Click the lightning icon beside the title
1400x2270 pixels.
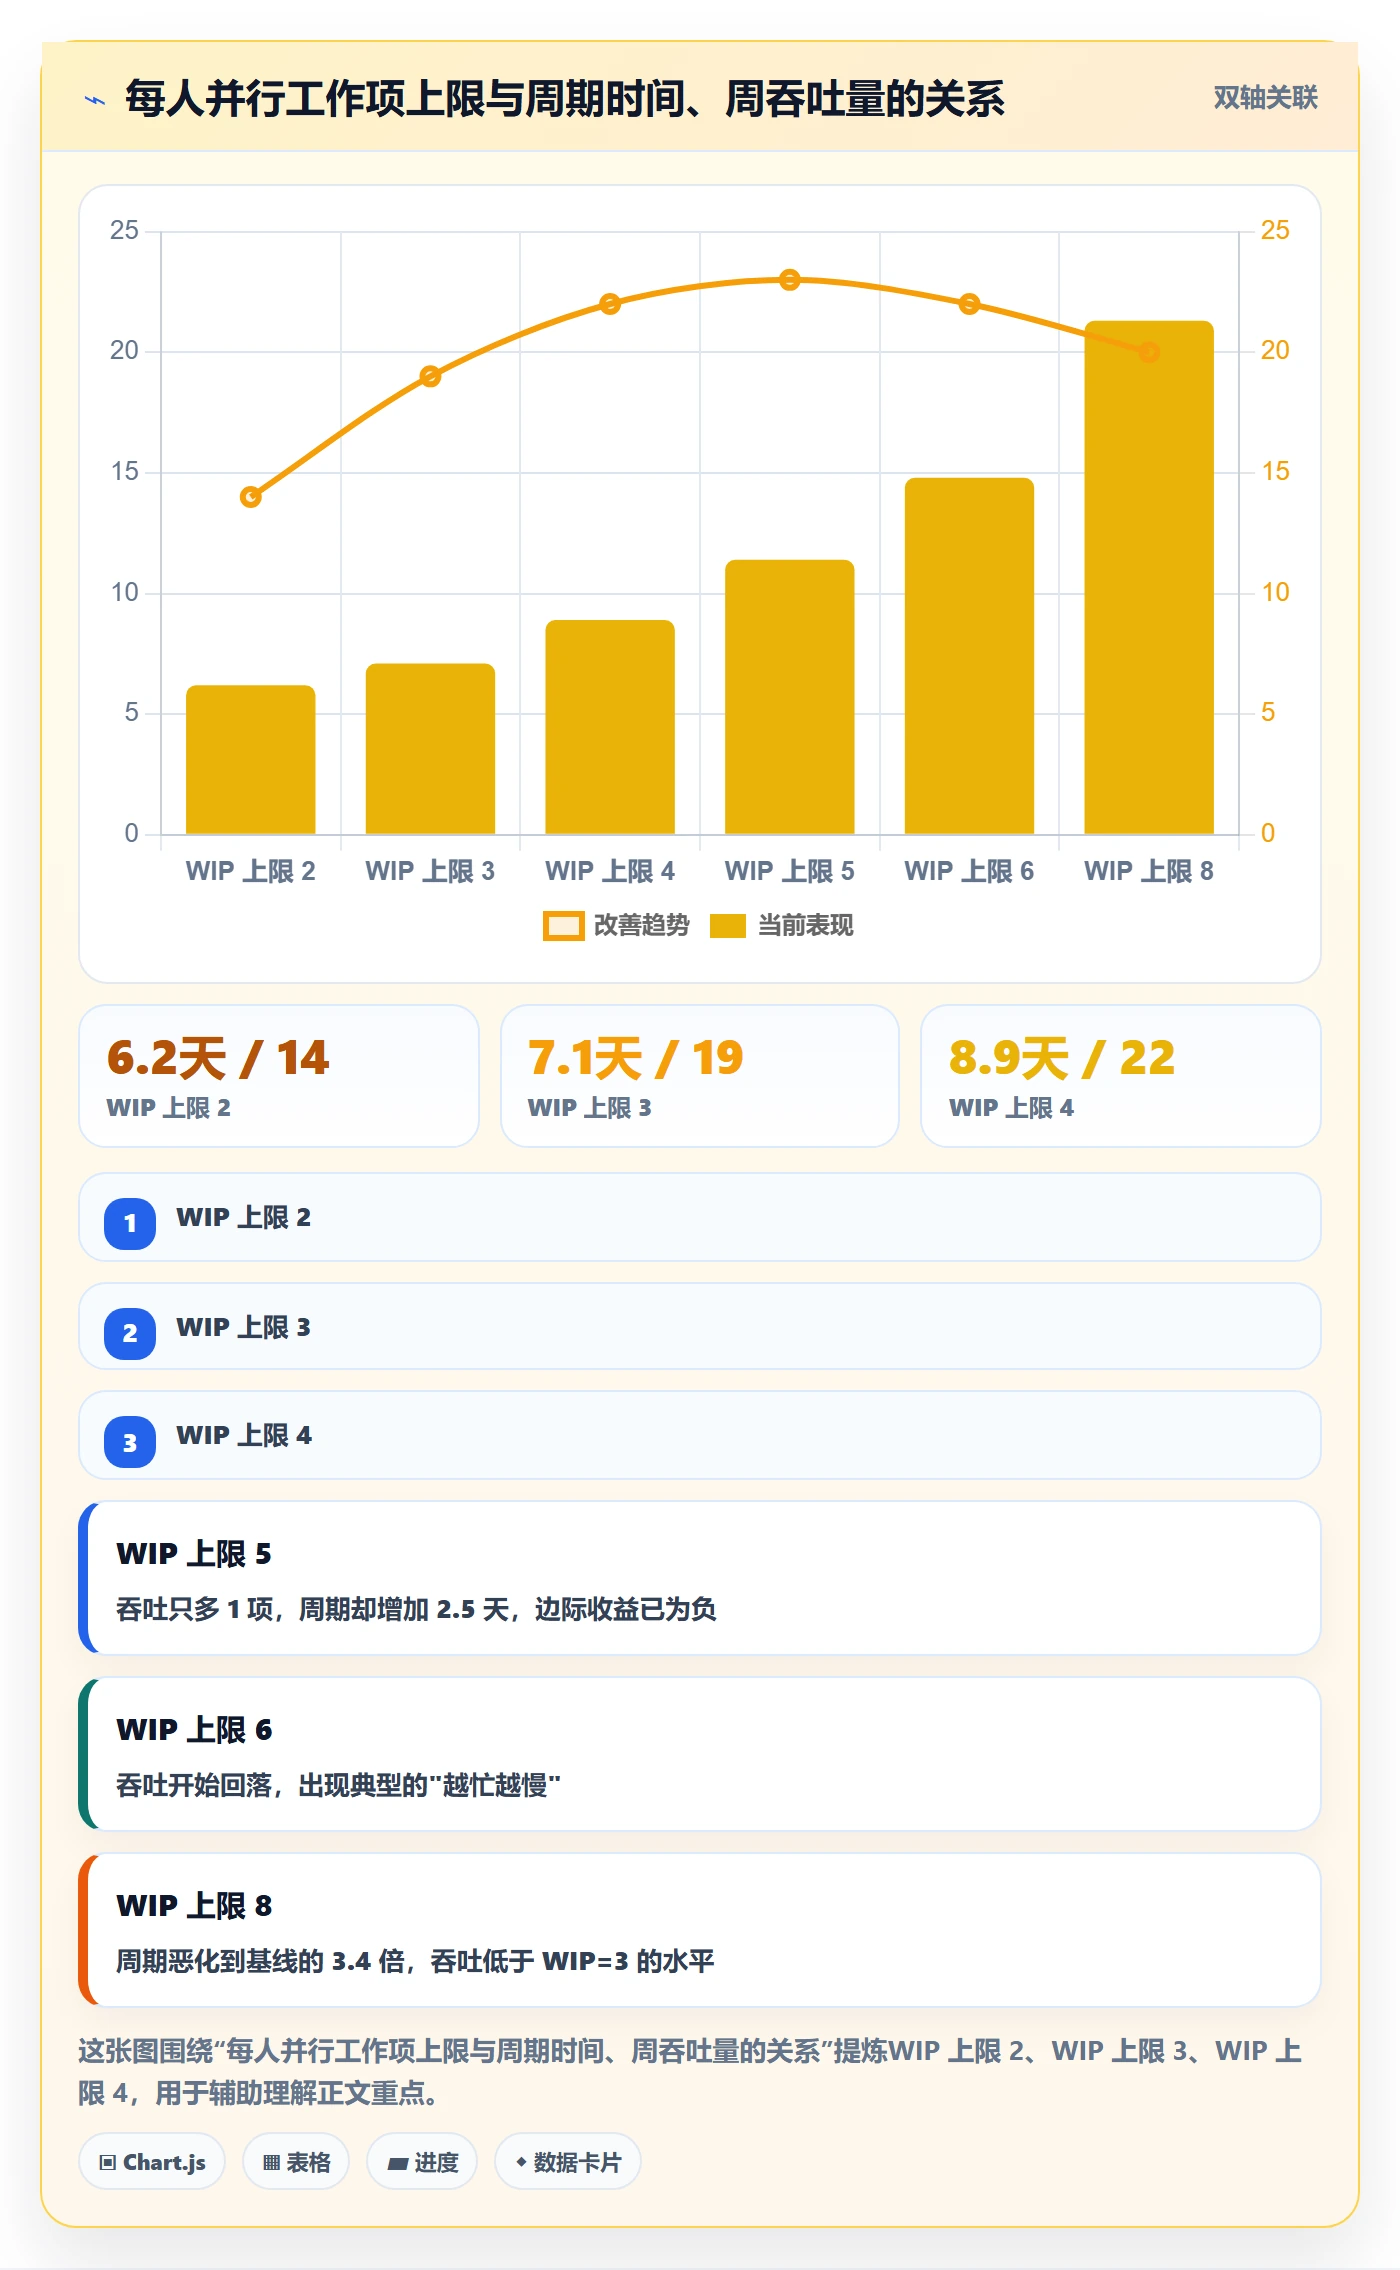click(x=95, y=100)
